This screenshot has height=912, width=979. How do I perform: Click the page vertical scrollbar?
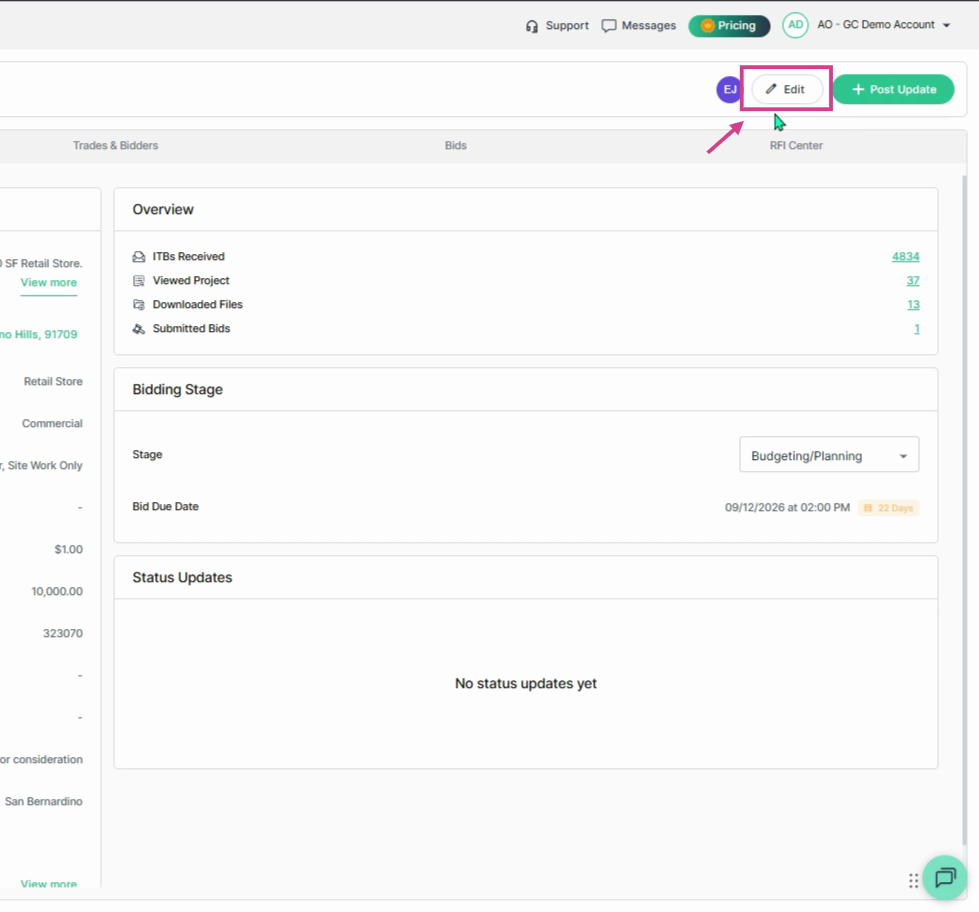(964, 509)
